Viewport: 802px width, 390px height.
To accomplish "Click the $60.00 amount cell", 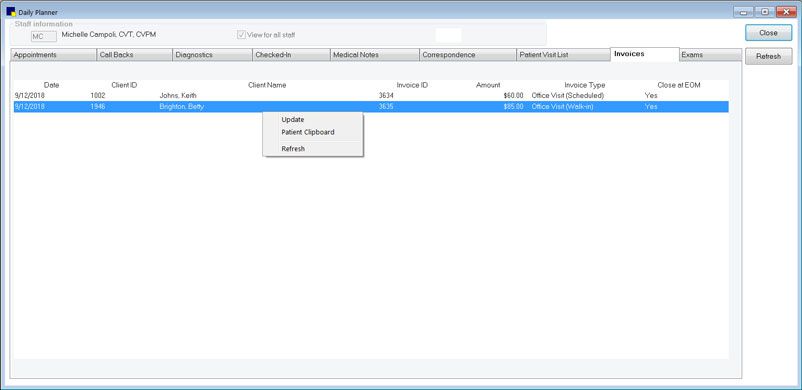I will [x=513, y=96].
